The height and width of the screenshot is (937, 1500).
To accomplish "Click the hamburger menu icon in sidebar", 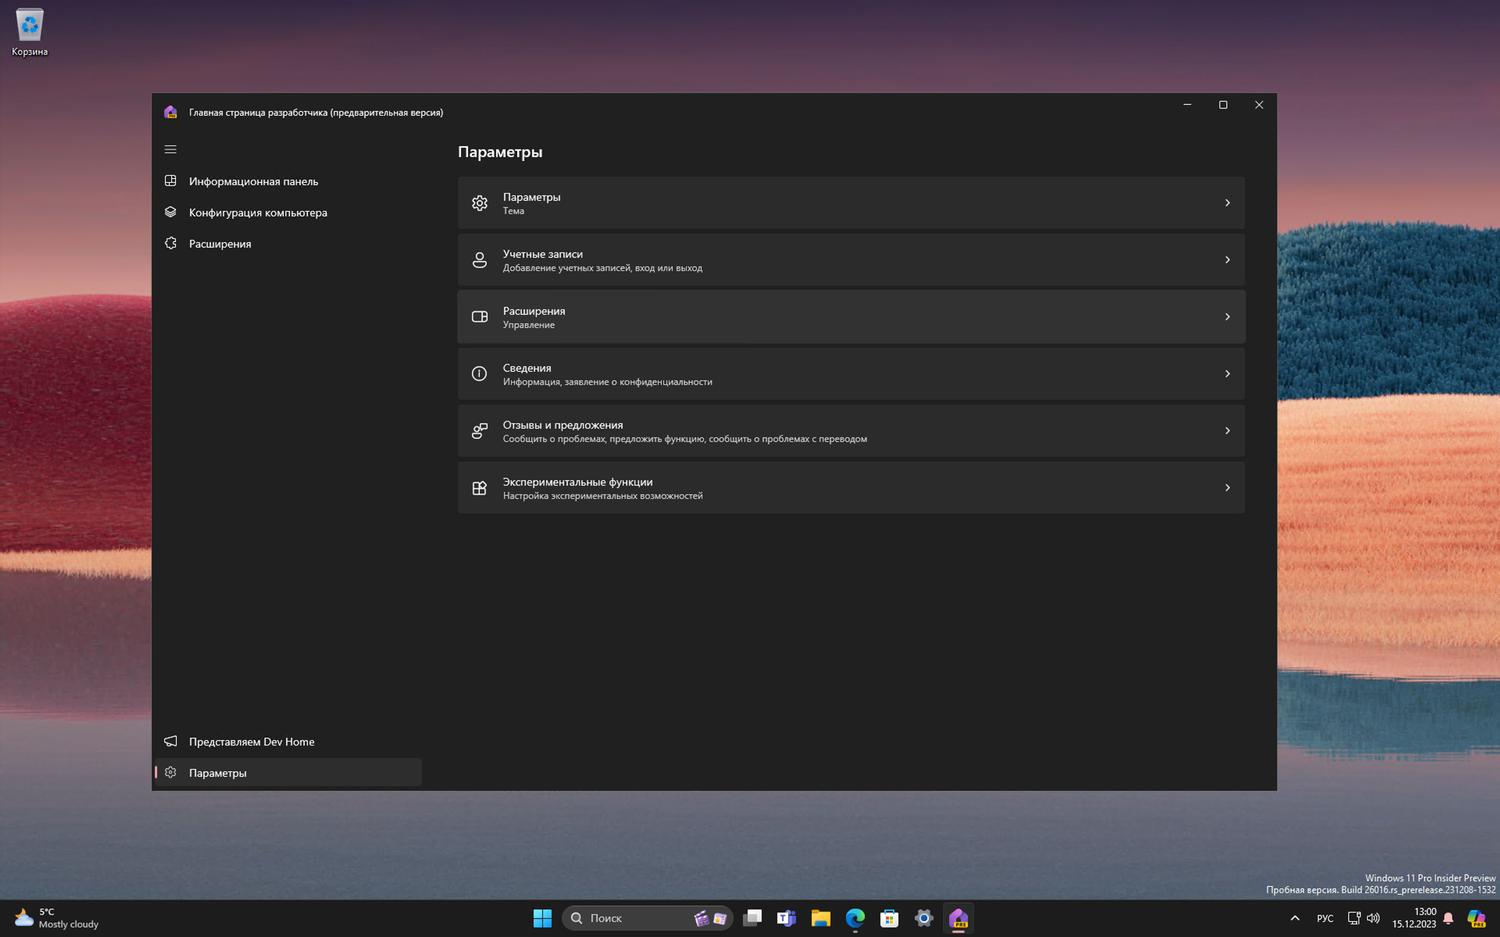I will 170,150.
